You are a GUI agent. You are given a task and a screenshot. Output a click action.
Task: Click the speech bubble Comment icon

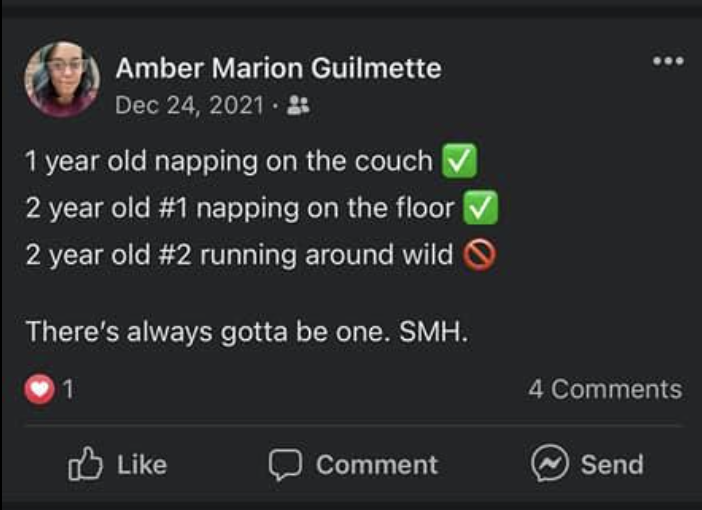point(285,464)
